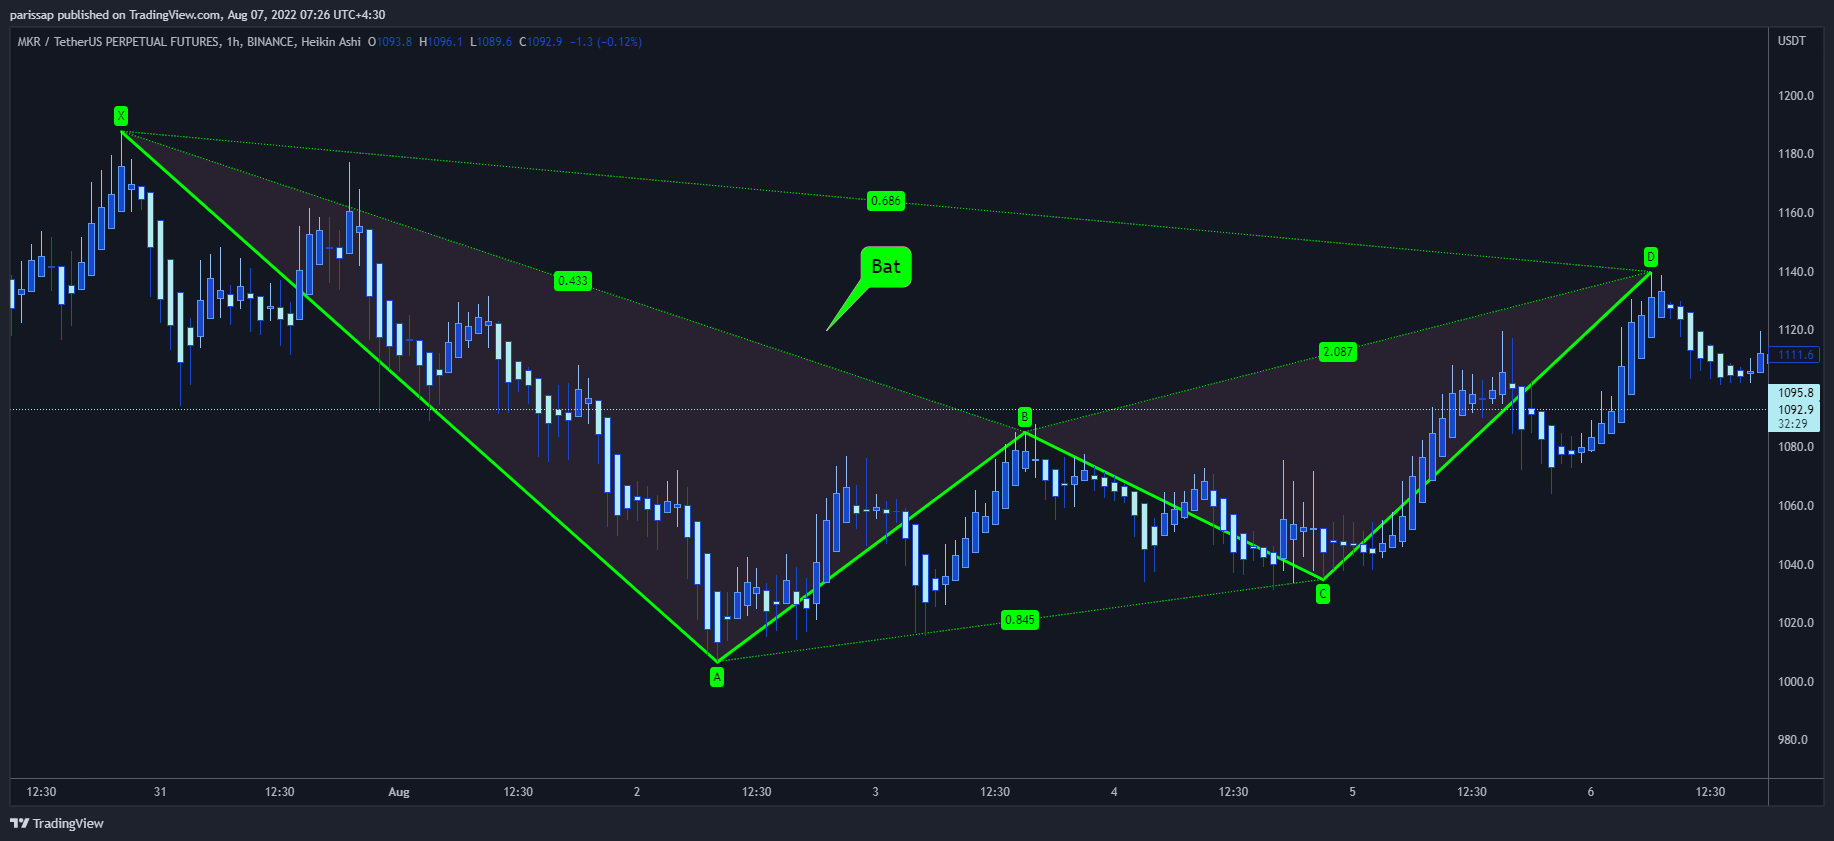Click the current price box showing 1092.9
Viewport: 1834px width, 841px height.
(1794, 408)
